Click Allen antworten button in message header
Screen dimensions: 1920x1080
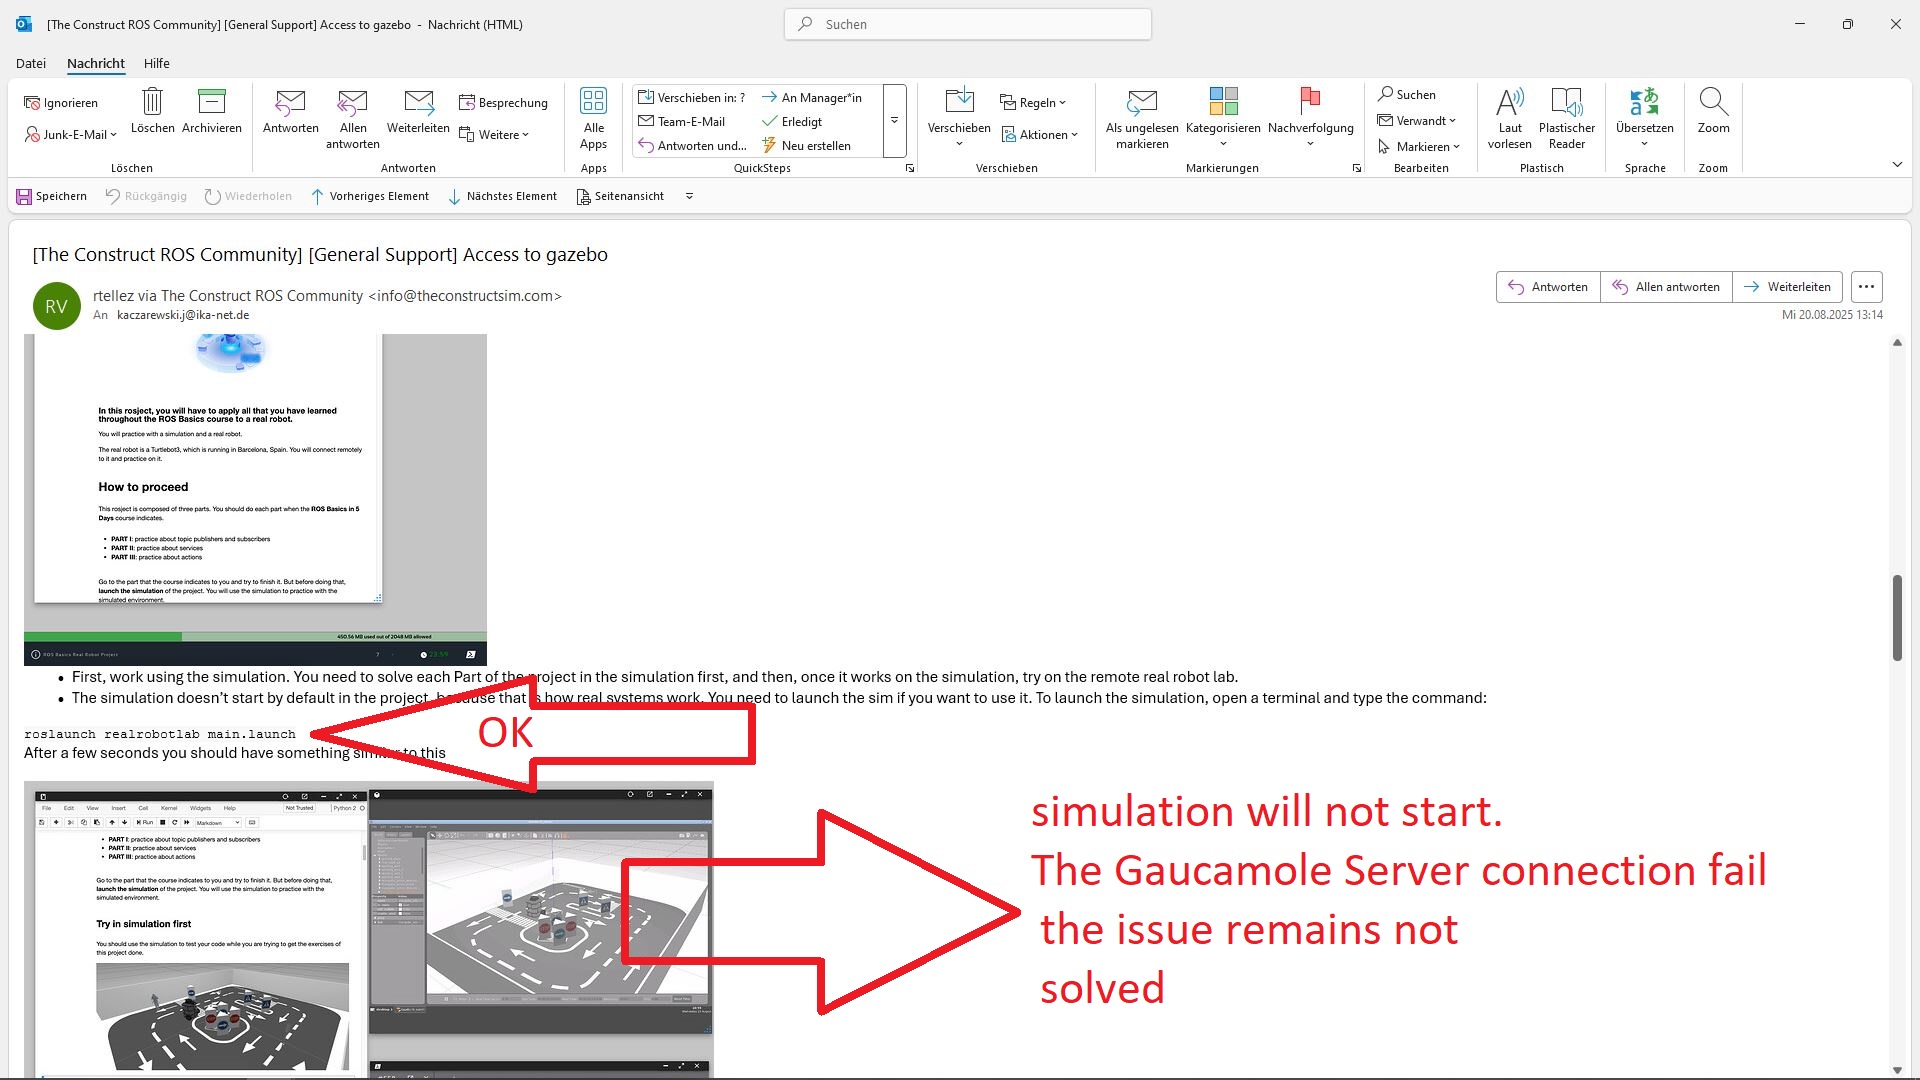coord(1666,287)
